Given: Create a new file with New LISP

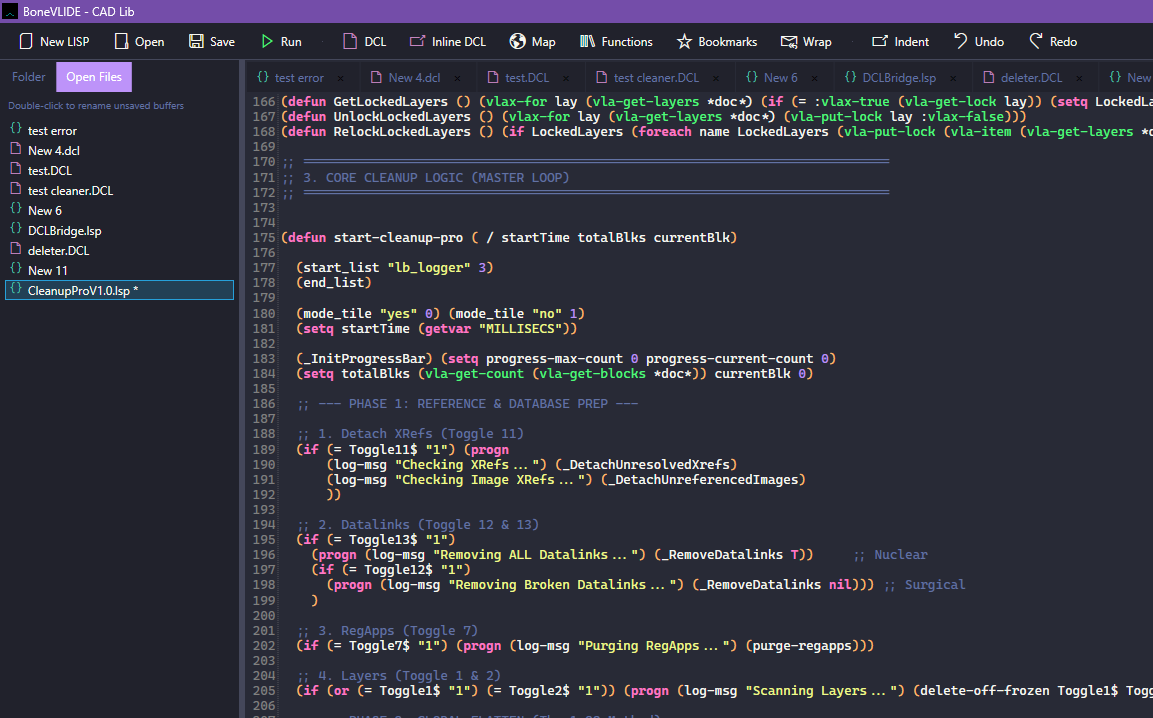Looking at the screenshot, I should [54, 42].
